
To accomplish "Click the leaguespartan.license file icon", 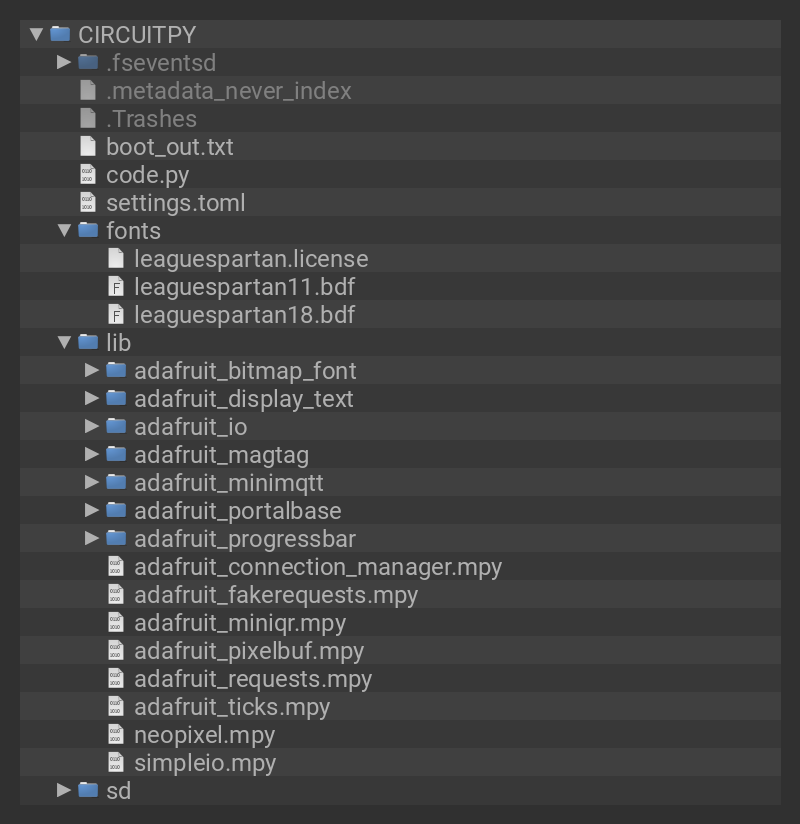I will point(116,258).
